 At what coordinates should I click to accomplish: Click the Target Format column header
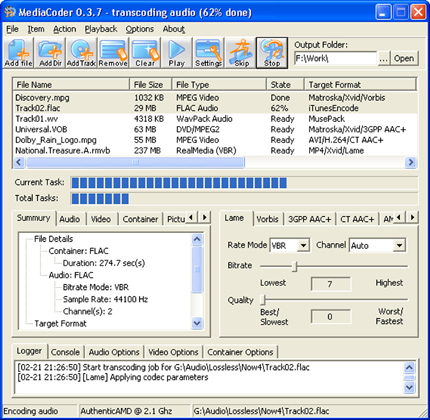pyautogui.click(x=360, y=85)
